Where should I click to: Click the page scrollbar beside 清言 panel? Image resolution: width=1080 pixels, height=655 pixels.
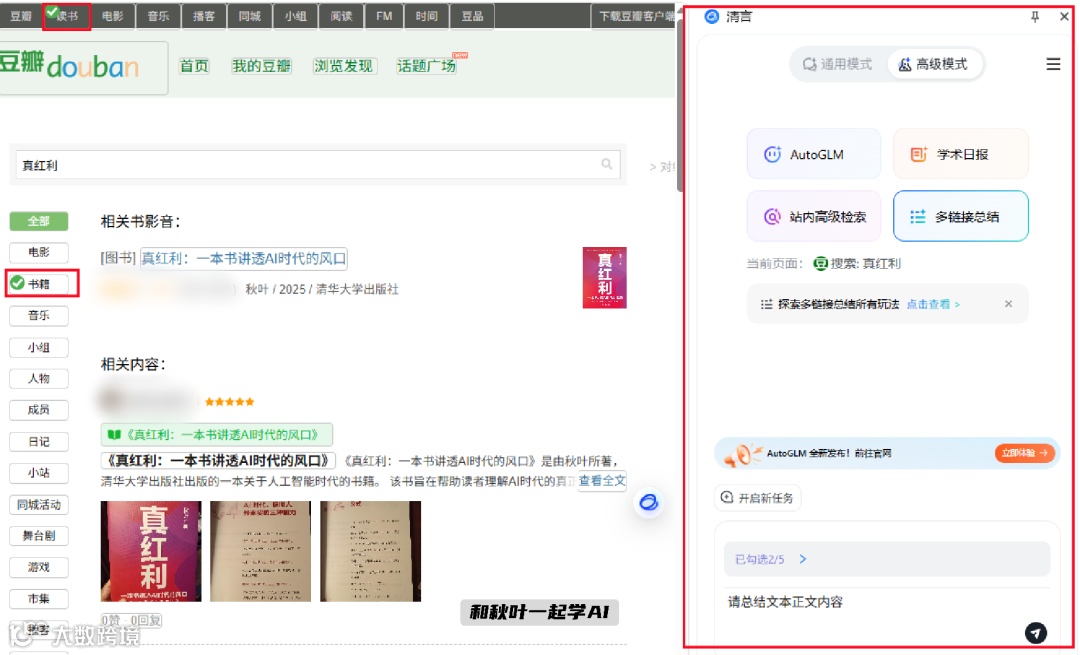(x=679, y=103)
